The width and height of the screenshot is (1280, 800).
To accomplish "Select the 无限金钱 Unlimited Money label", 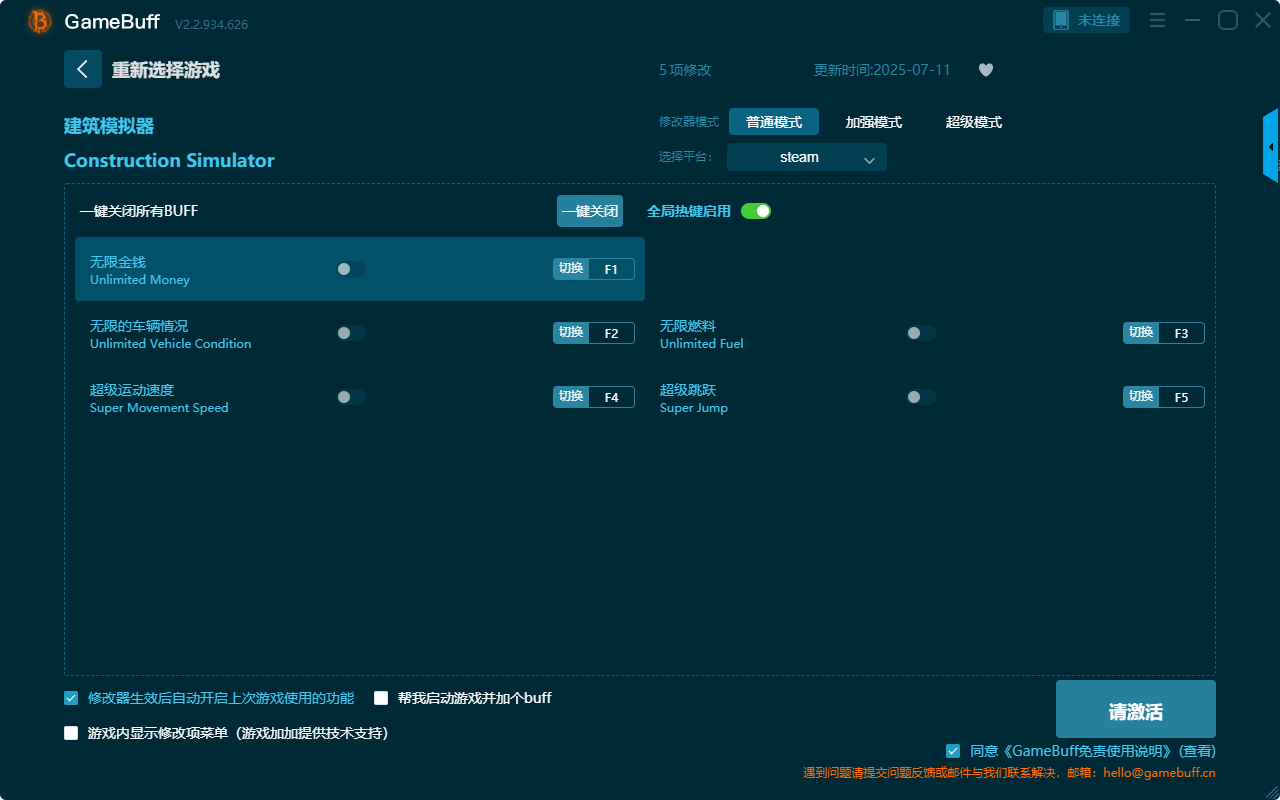I will tap(140, 270).
